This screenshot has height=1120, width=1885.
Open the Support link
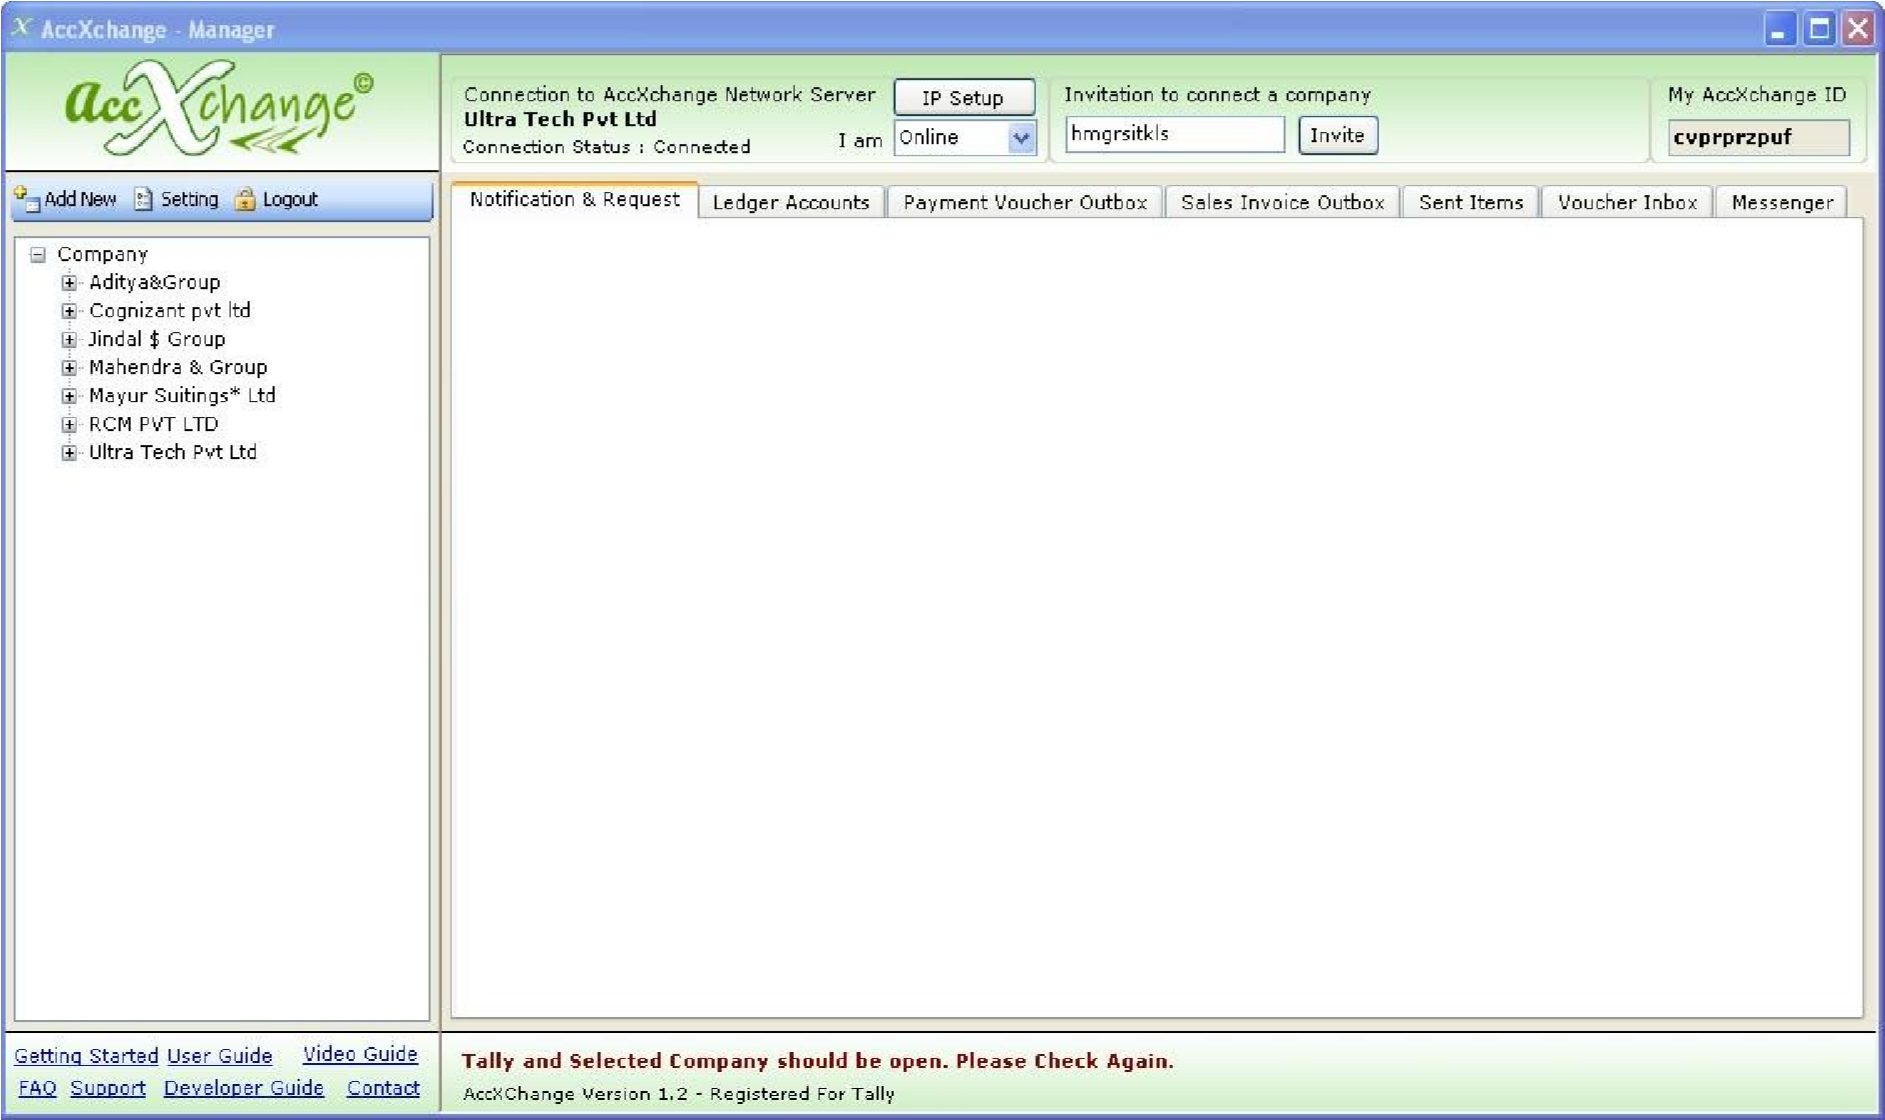click(108, 1088)
